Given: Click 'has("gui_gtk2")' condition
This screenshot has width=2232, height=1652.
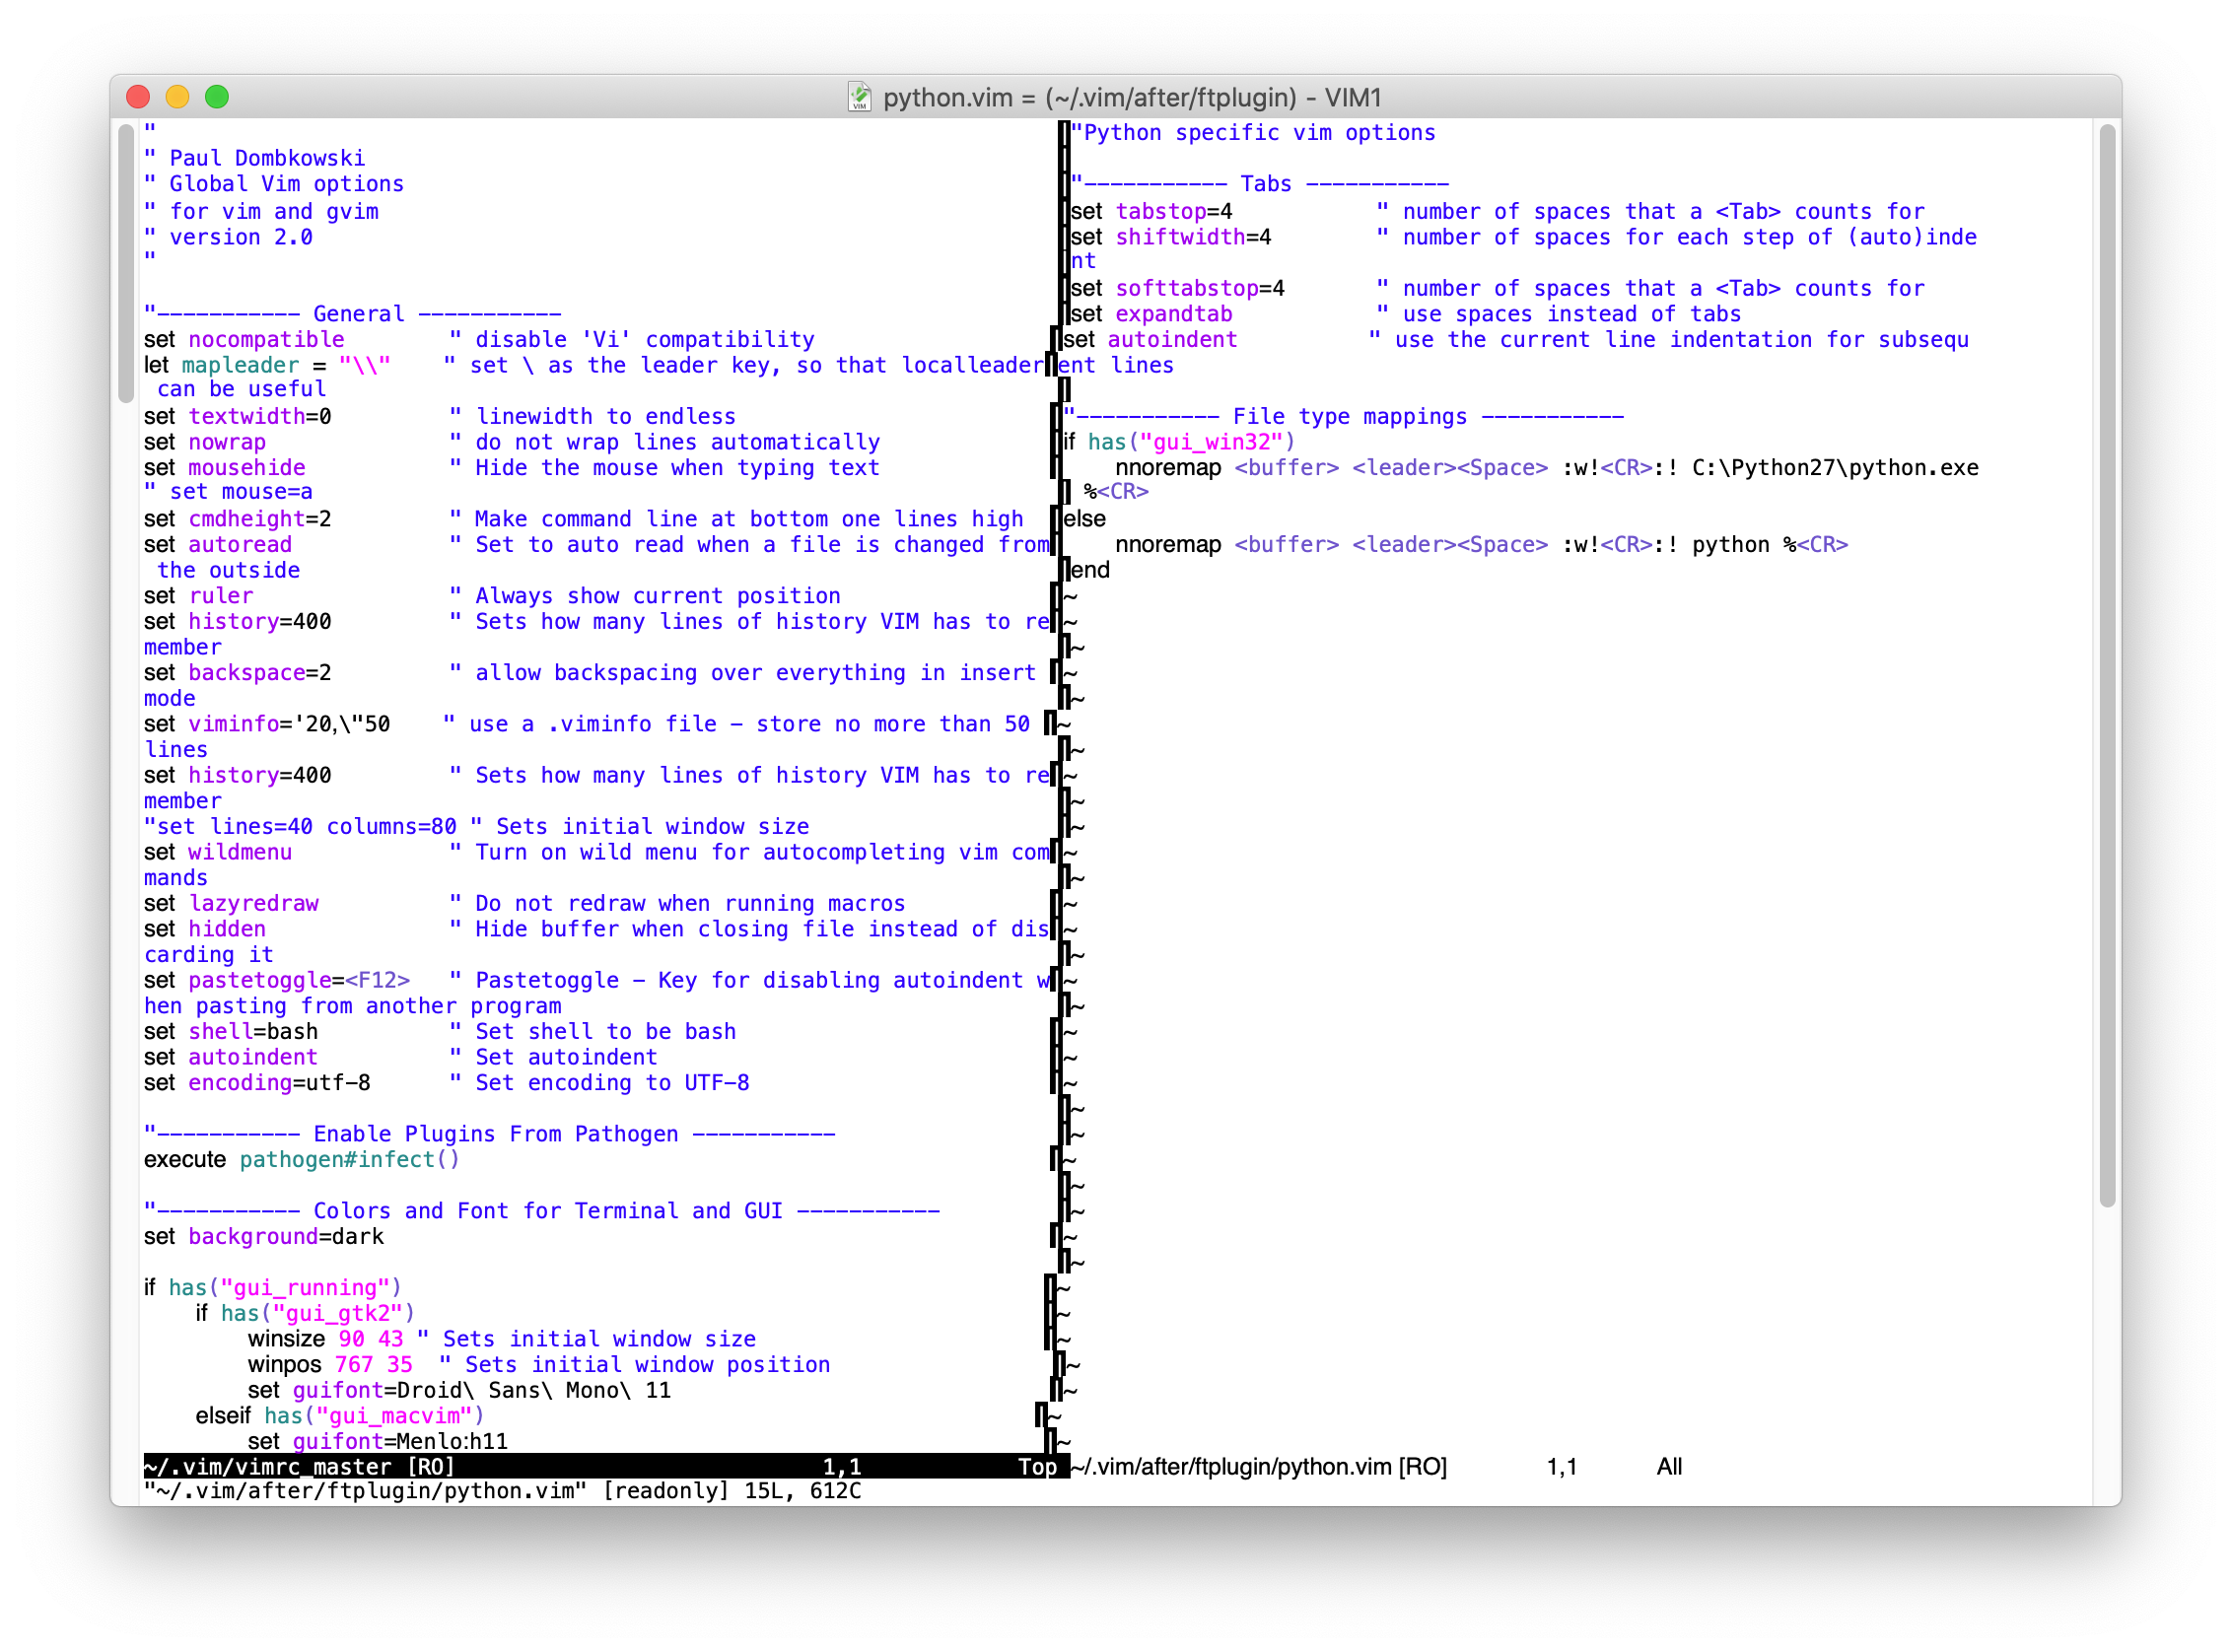Looking at the screenshot, I should [318, 1314].
